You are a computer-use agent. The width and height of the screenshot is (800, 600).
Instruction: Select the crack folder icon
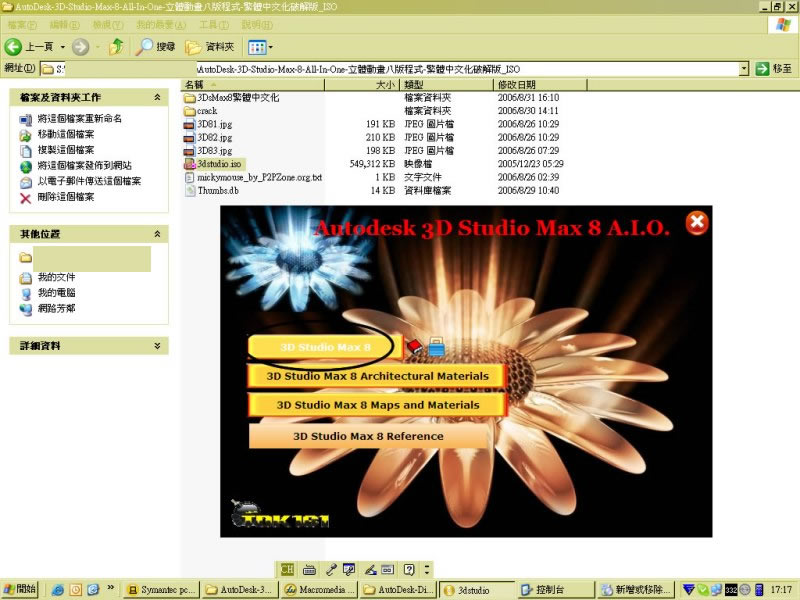(190, 111)
